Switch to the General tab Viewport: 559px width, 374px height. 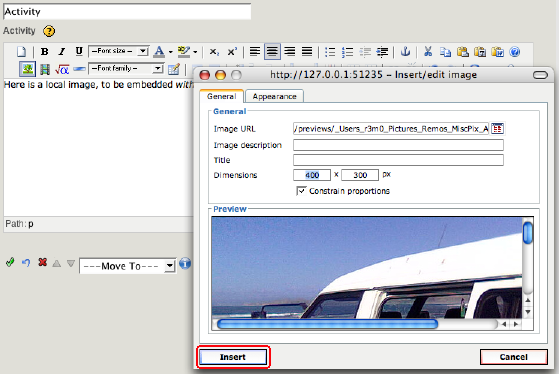(x=221, y=96)
